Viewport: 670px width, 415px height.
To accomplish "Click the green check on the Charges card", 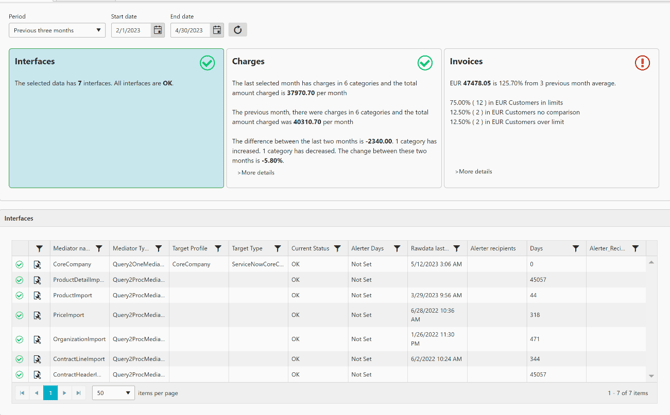I will click(425, 63).
